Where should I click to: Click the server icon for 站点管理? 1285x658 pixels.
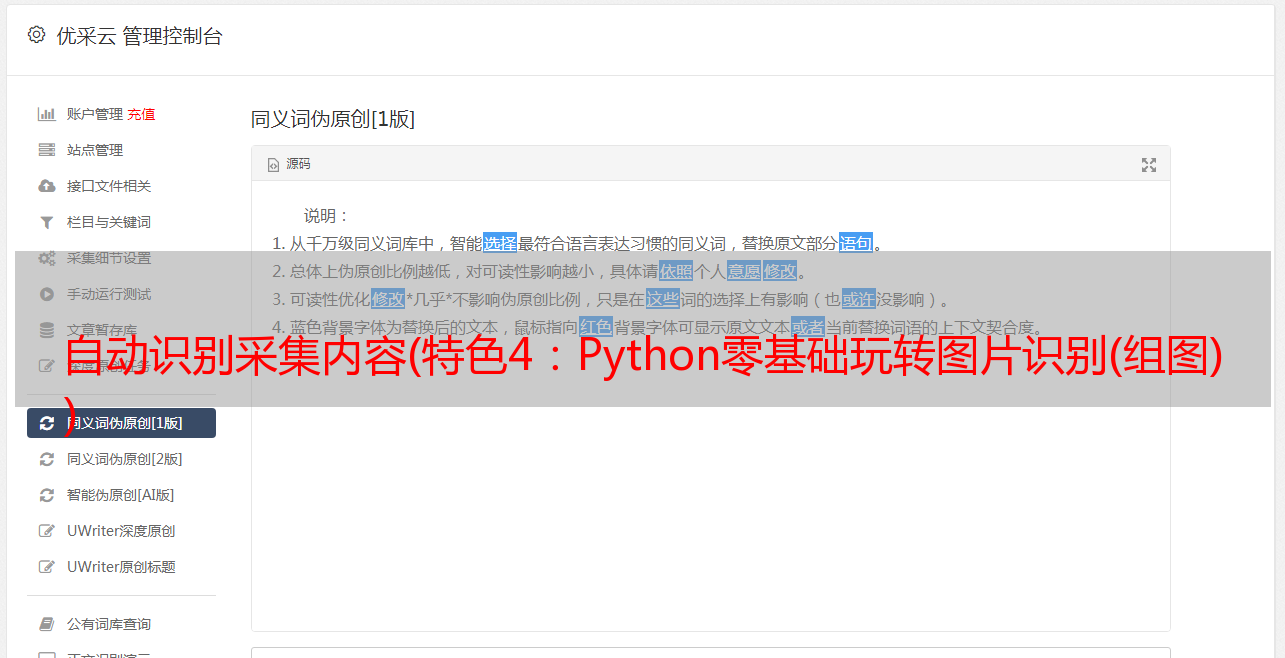click(46, 150)
